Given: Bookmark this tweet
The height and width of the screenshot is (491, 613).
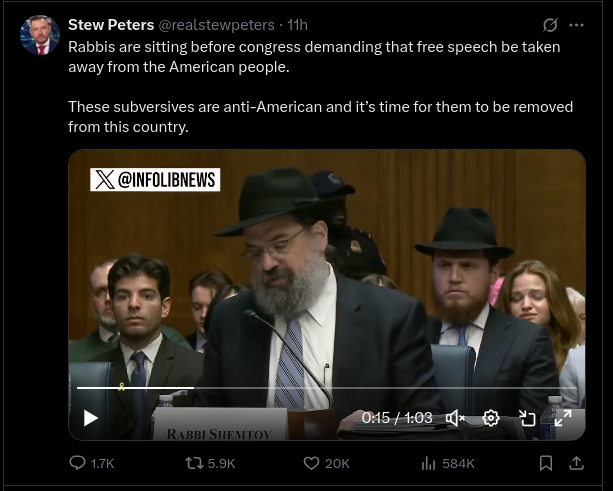Looking at the screenshot, I should (546, 463).
